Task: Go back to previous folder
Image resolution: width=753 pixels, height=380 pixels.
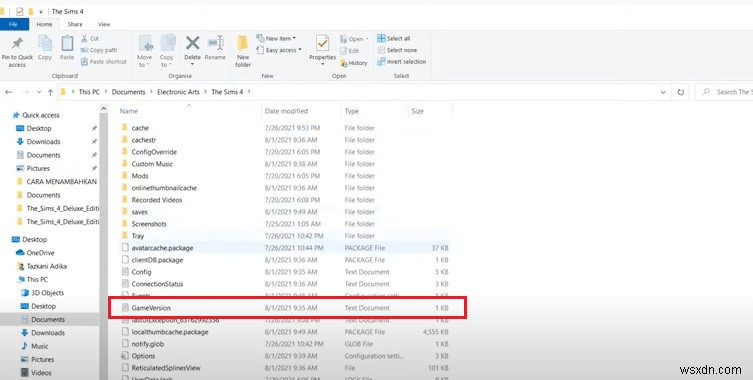Action: pyautogui.click(x=9, y=92)
